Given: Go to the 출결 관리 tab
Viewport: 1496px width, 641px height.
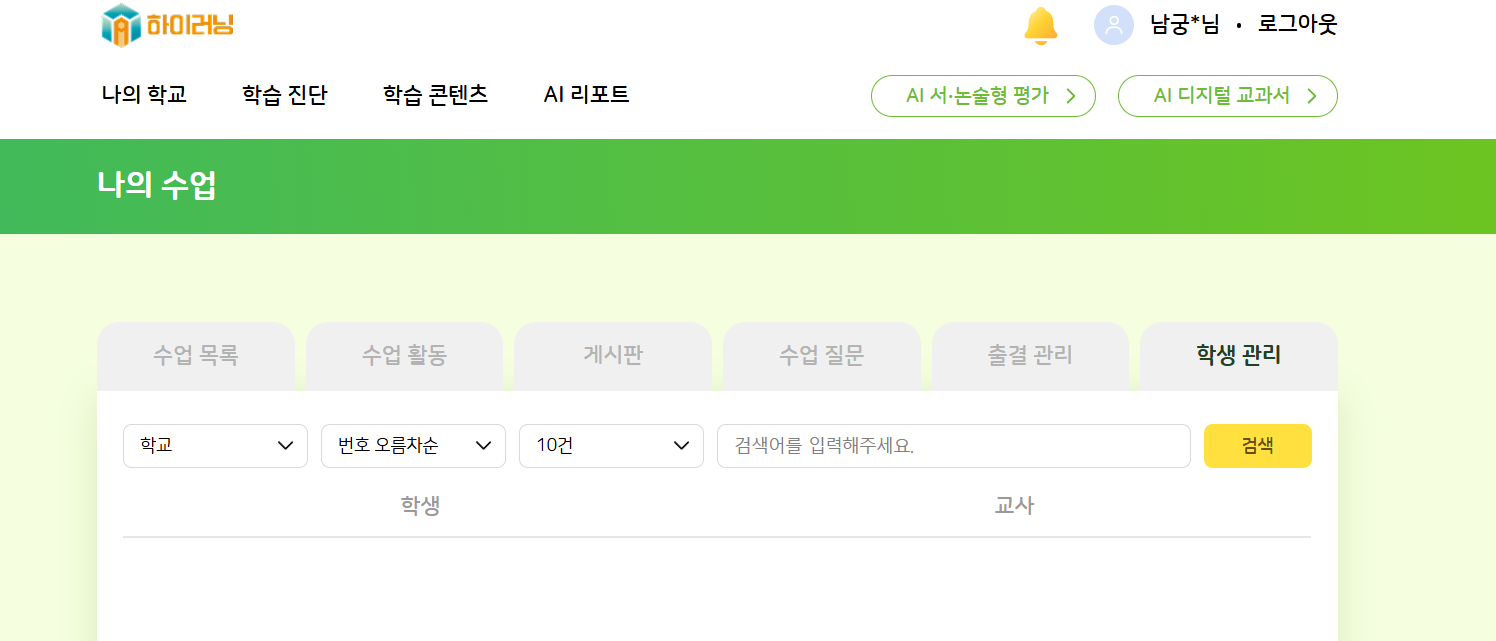Looking at the screenshot, I should click(x=1030, y=355).
